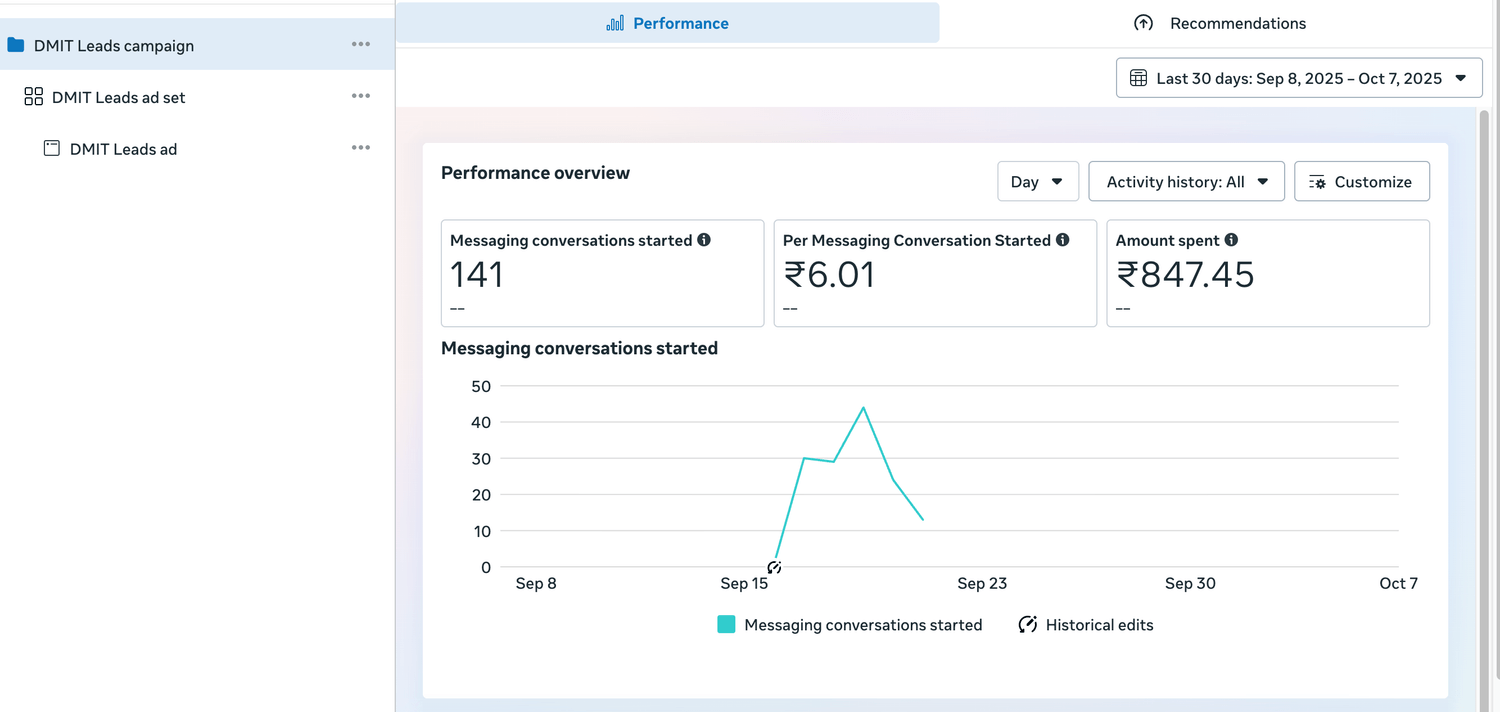
Task: Open more options for DMIT Leads ad set
Action: [x=361, y=97]
